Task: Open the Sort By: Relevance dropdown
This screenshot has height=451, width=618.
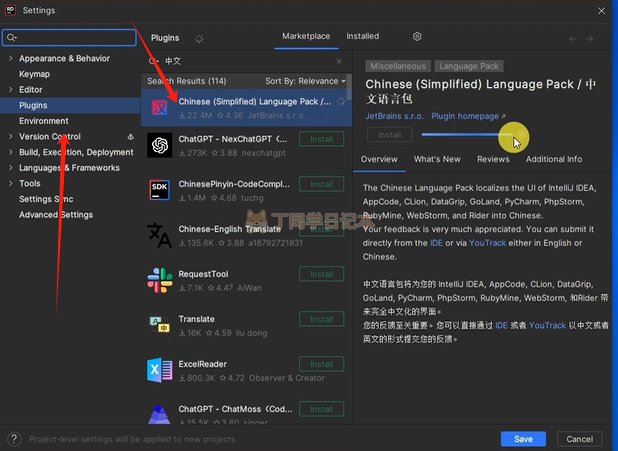Action: 305,81
